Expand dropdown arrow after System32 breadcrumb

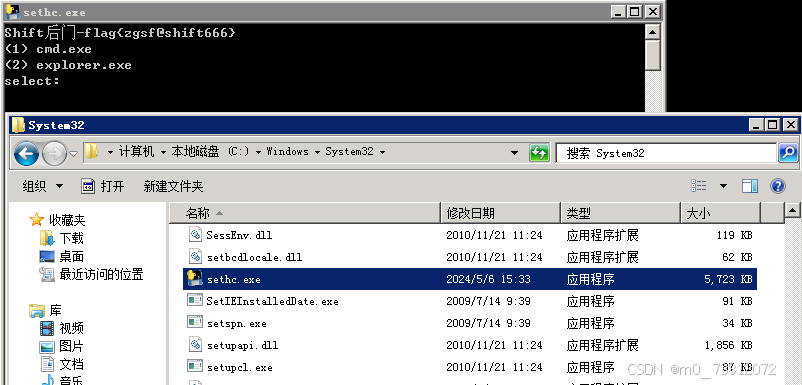(x=382, y=152)
